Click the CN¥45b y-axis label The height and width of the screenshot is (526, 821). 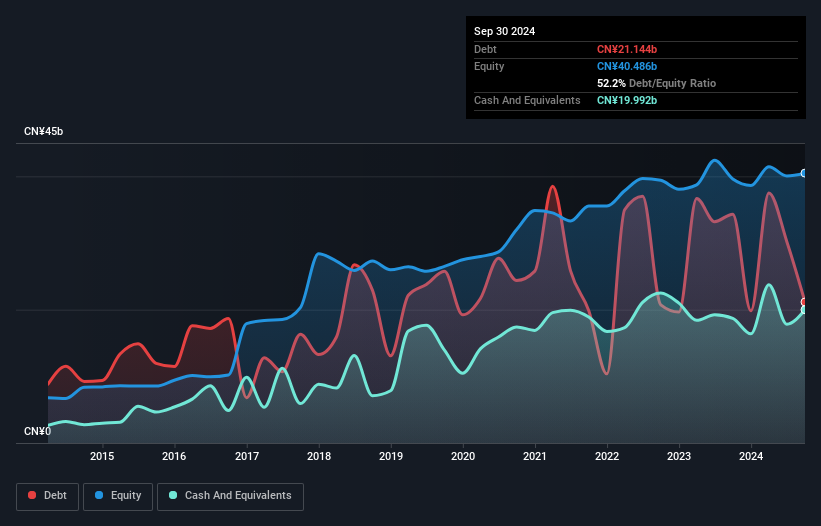coord(43,131)
